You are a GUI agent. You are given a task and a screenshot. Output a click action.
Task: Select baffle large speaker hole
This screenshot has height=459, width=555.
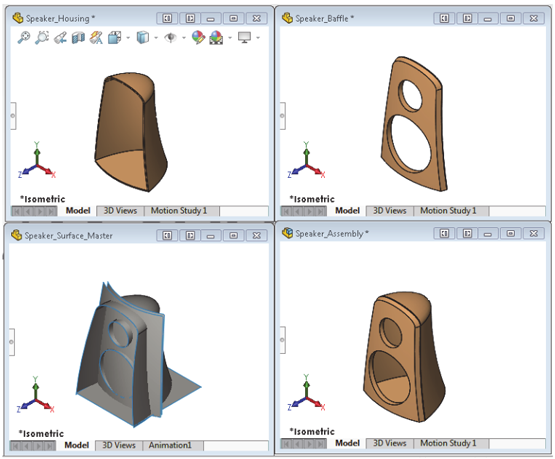click(410, 144)
